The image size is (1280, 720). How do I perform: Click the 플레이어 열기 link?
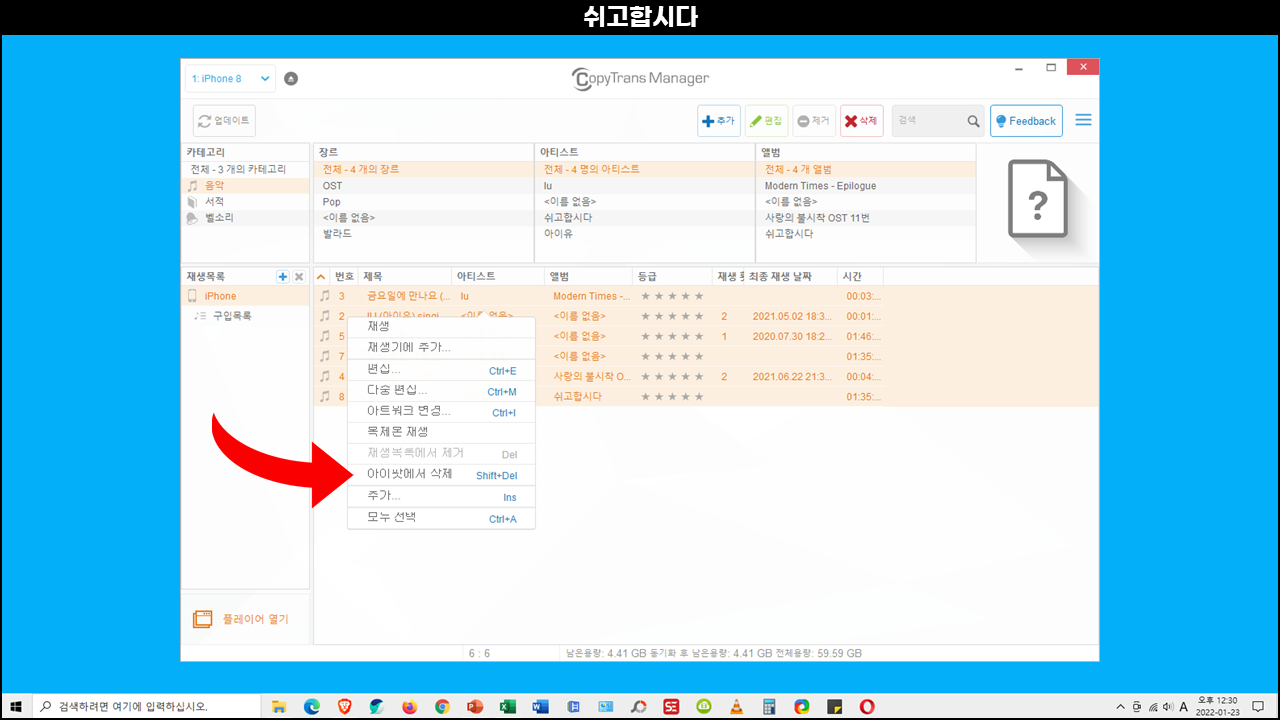(255, 619)
